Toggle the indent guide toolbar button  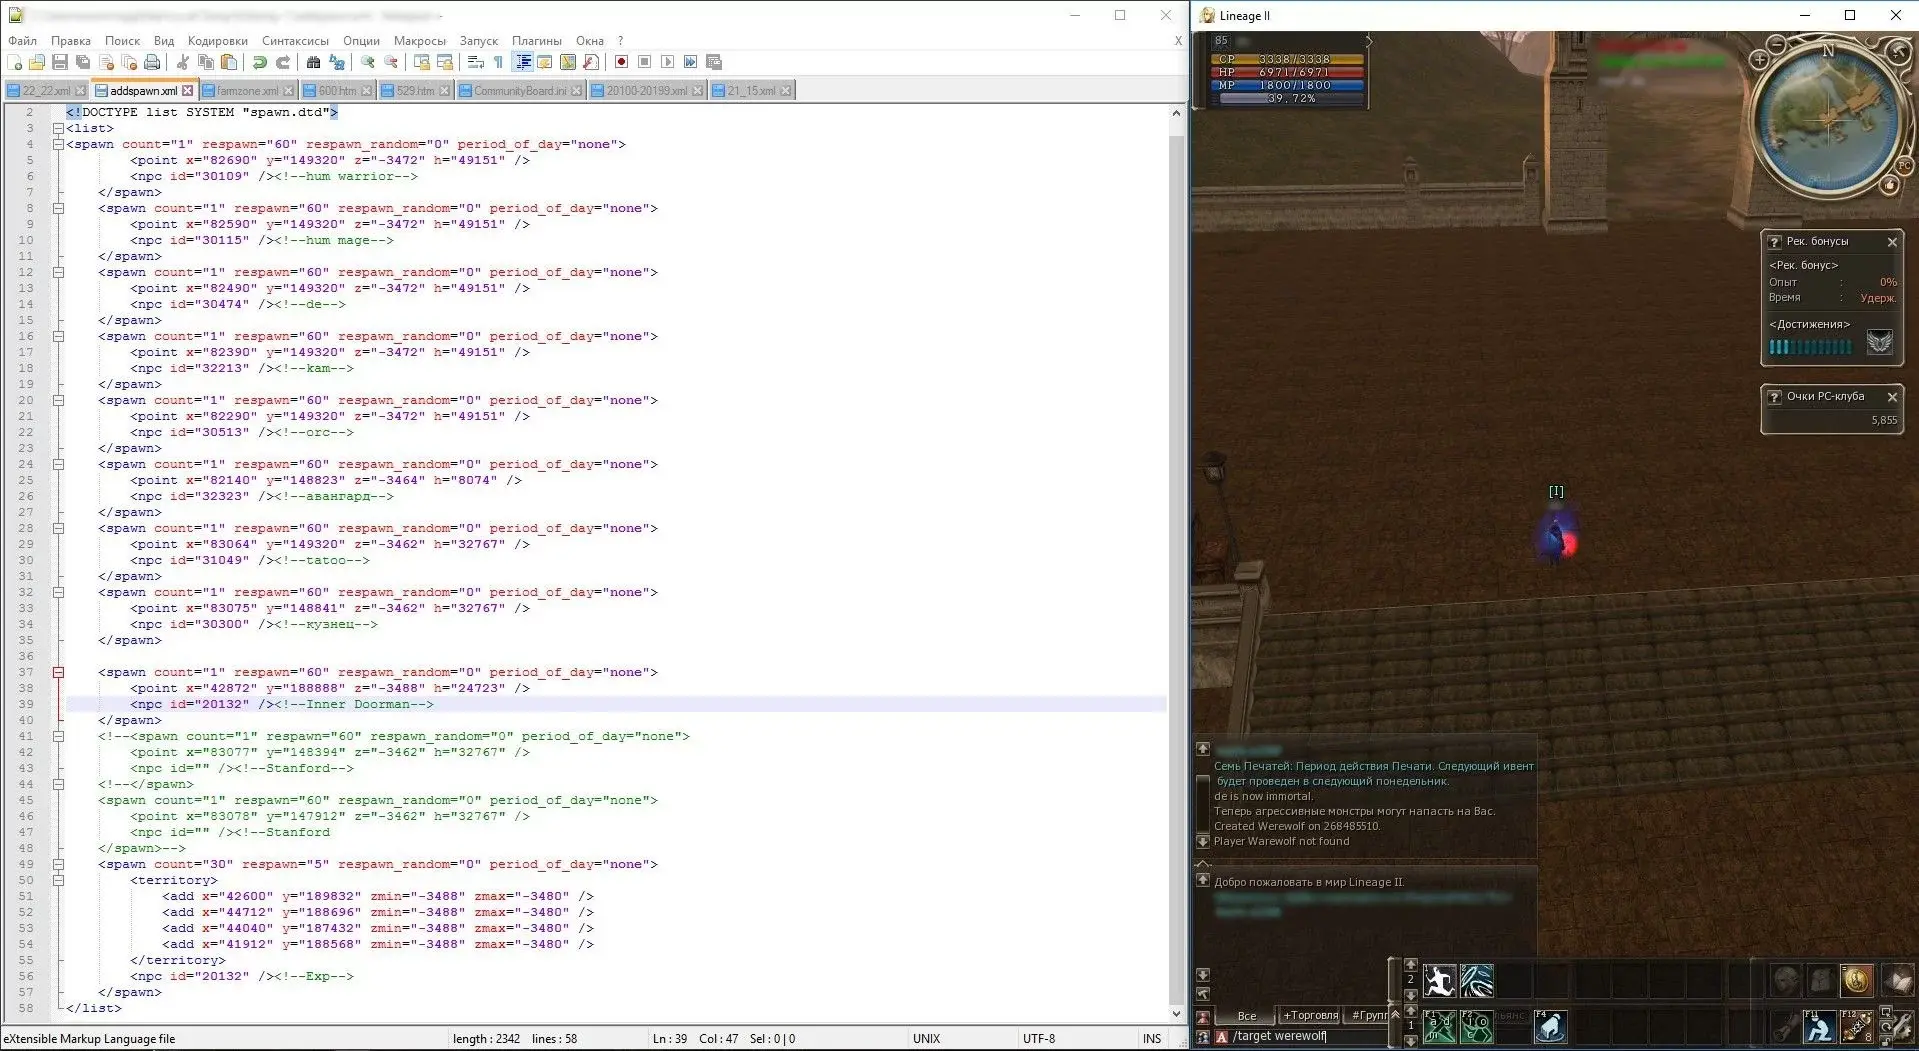point(522,62)
